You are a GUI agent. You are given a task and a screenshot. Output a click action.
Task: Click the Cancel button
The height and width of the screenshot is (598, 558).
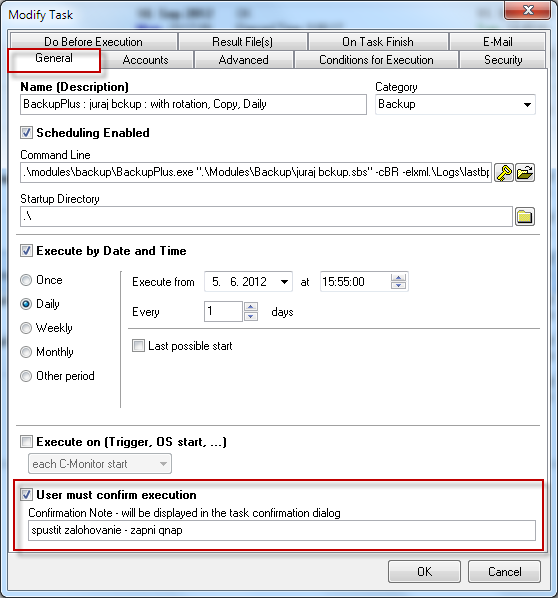pyautogui.click(x=504, y=572)
